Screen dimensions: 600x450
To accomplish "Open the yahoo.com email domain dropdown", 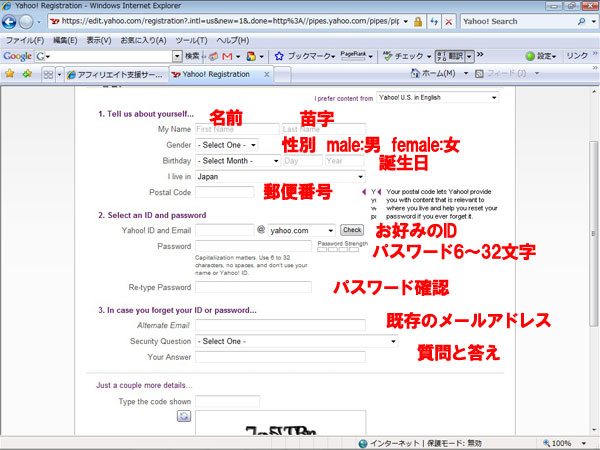I will pyautogui.click(x=302, y=230).
